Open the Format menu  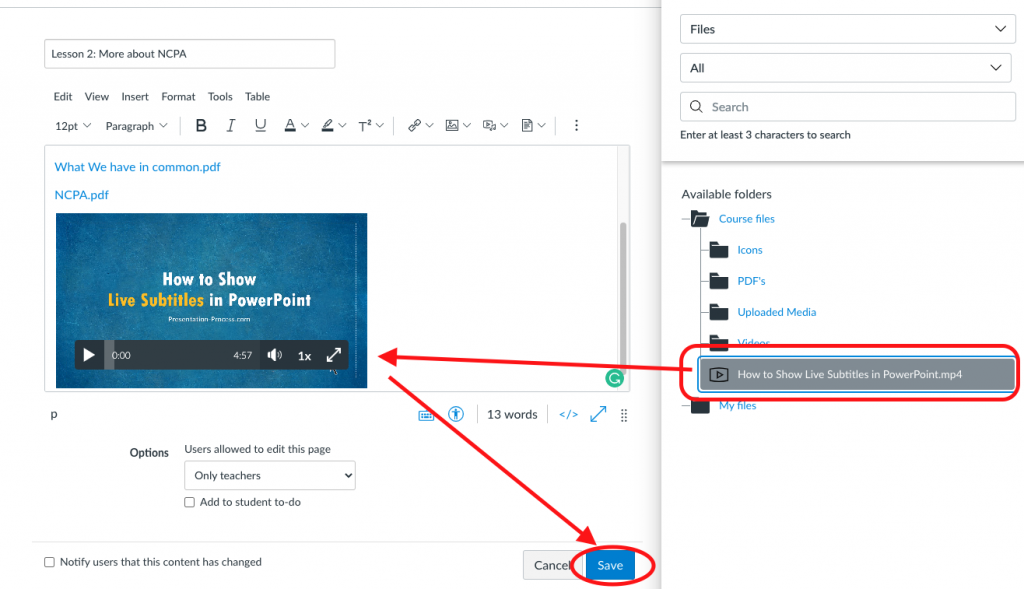pos(178,97)
